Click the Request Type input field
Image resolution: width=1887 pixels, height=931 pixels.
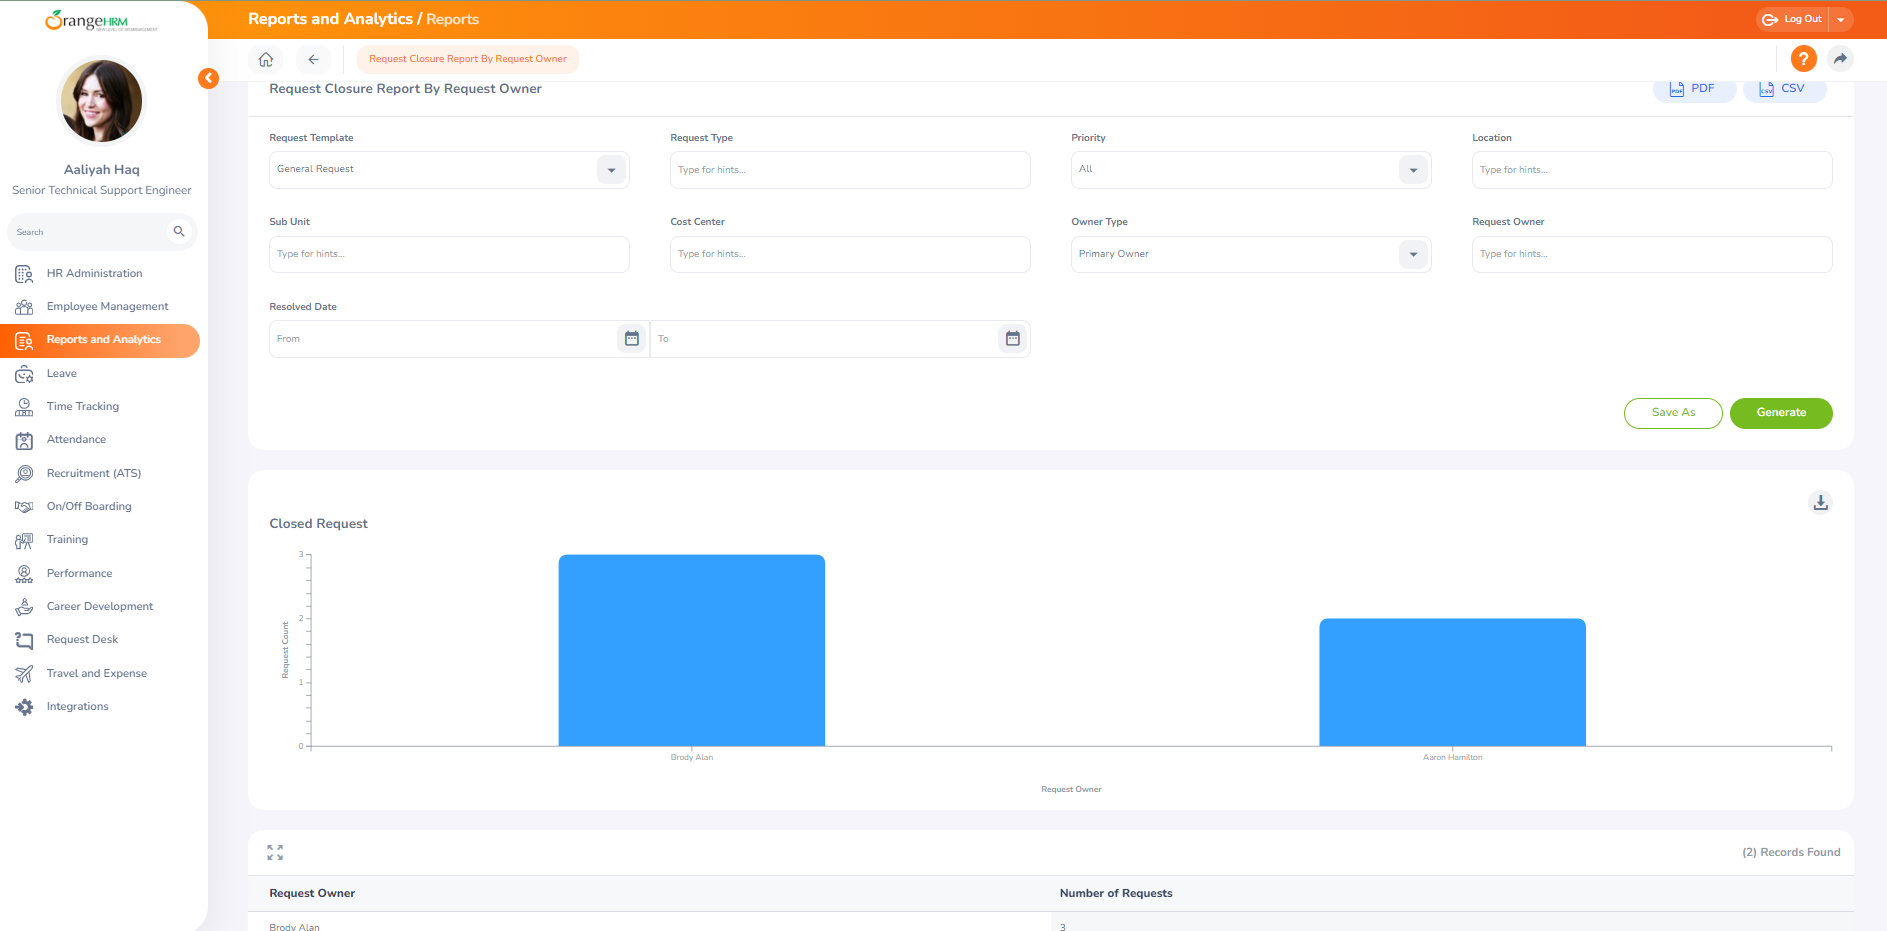850,170
